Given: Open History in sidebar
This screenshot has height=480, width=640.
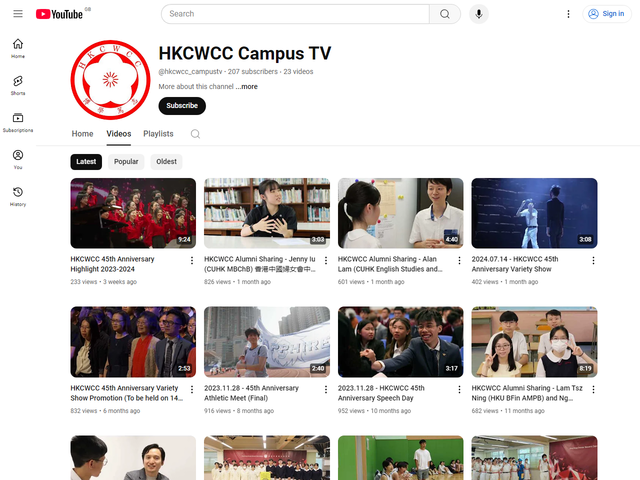Looking at the screenshot, I should click(18, 196).
